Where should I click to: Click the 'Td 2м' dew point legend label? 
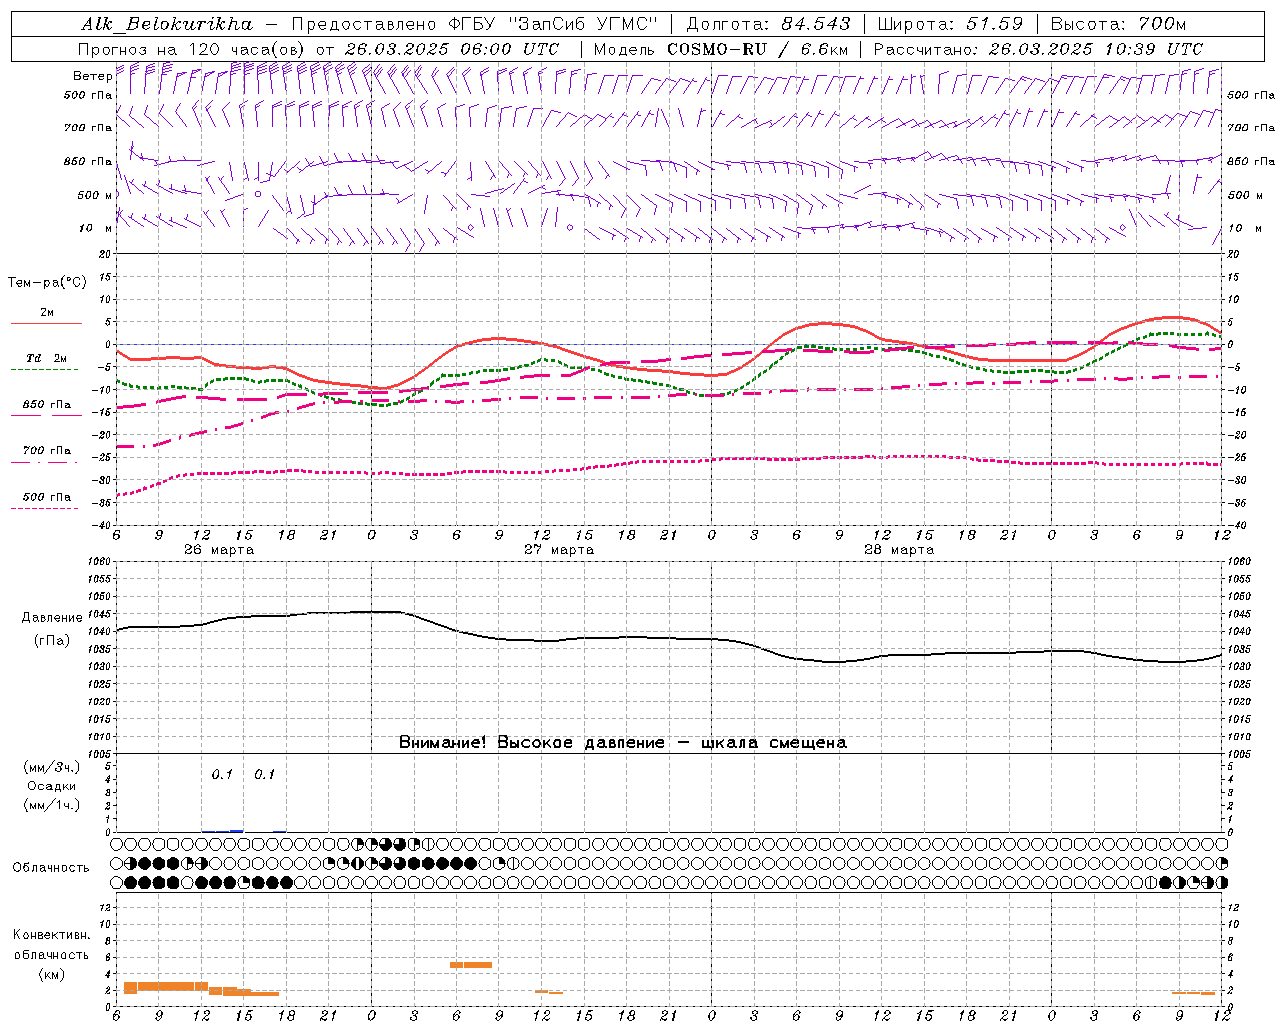46,358
